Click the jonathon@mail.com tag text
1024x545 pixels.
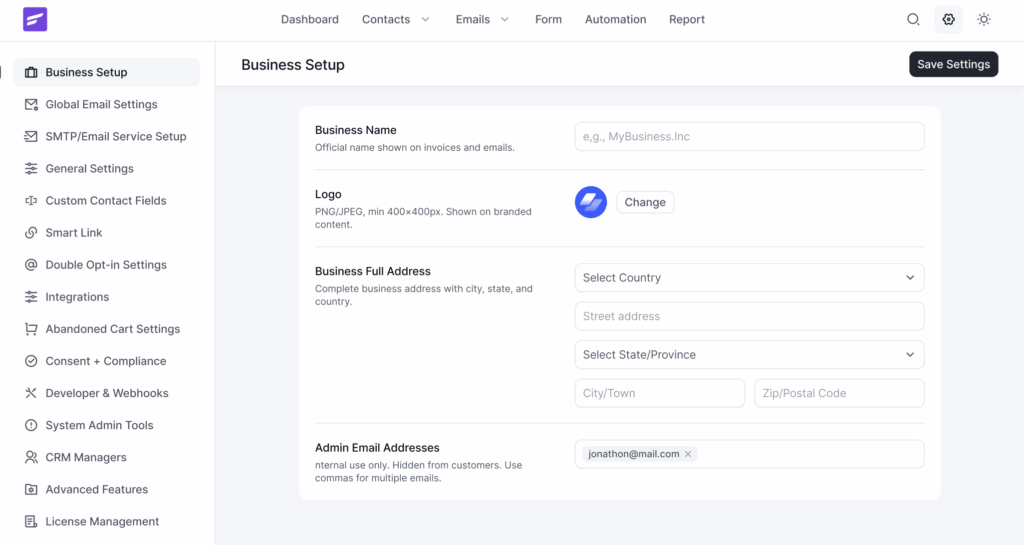(x=633, y=454)
